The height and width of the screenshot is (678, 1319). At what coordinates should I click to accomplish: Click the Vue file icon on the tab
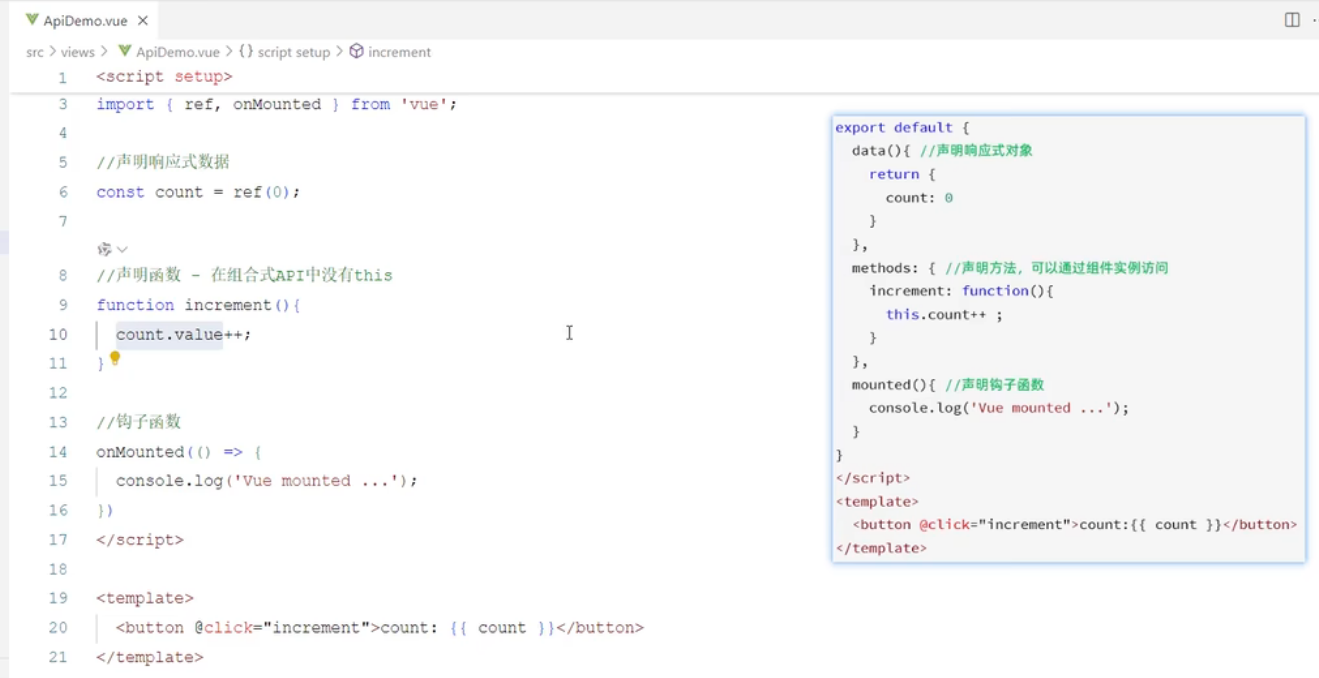point(32,20)
